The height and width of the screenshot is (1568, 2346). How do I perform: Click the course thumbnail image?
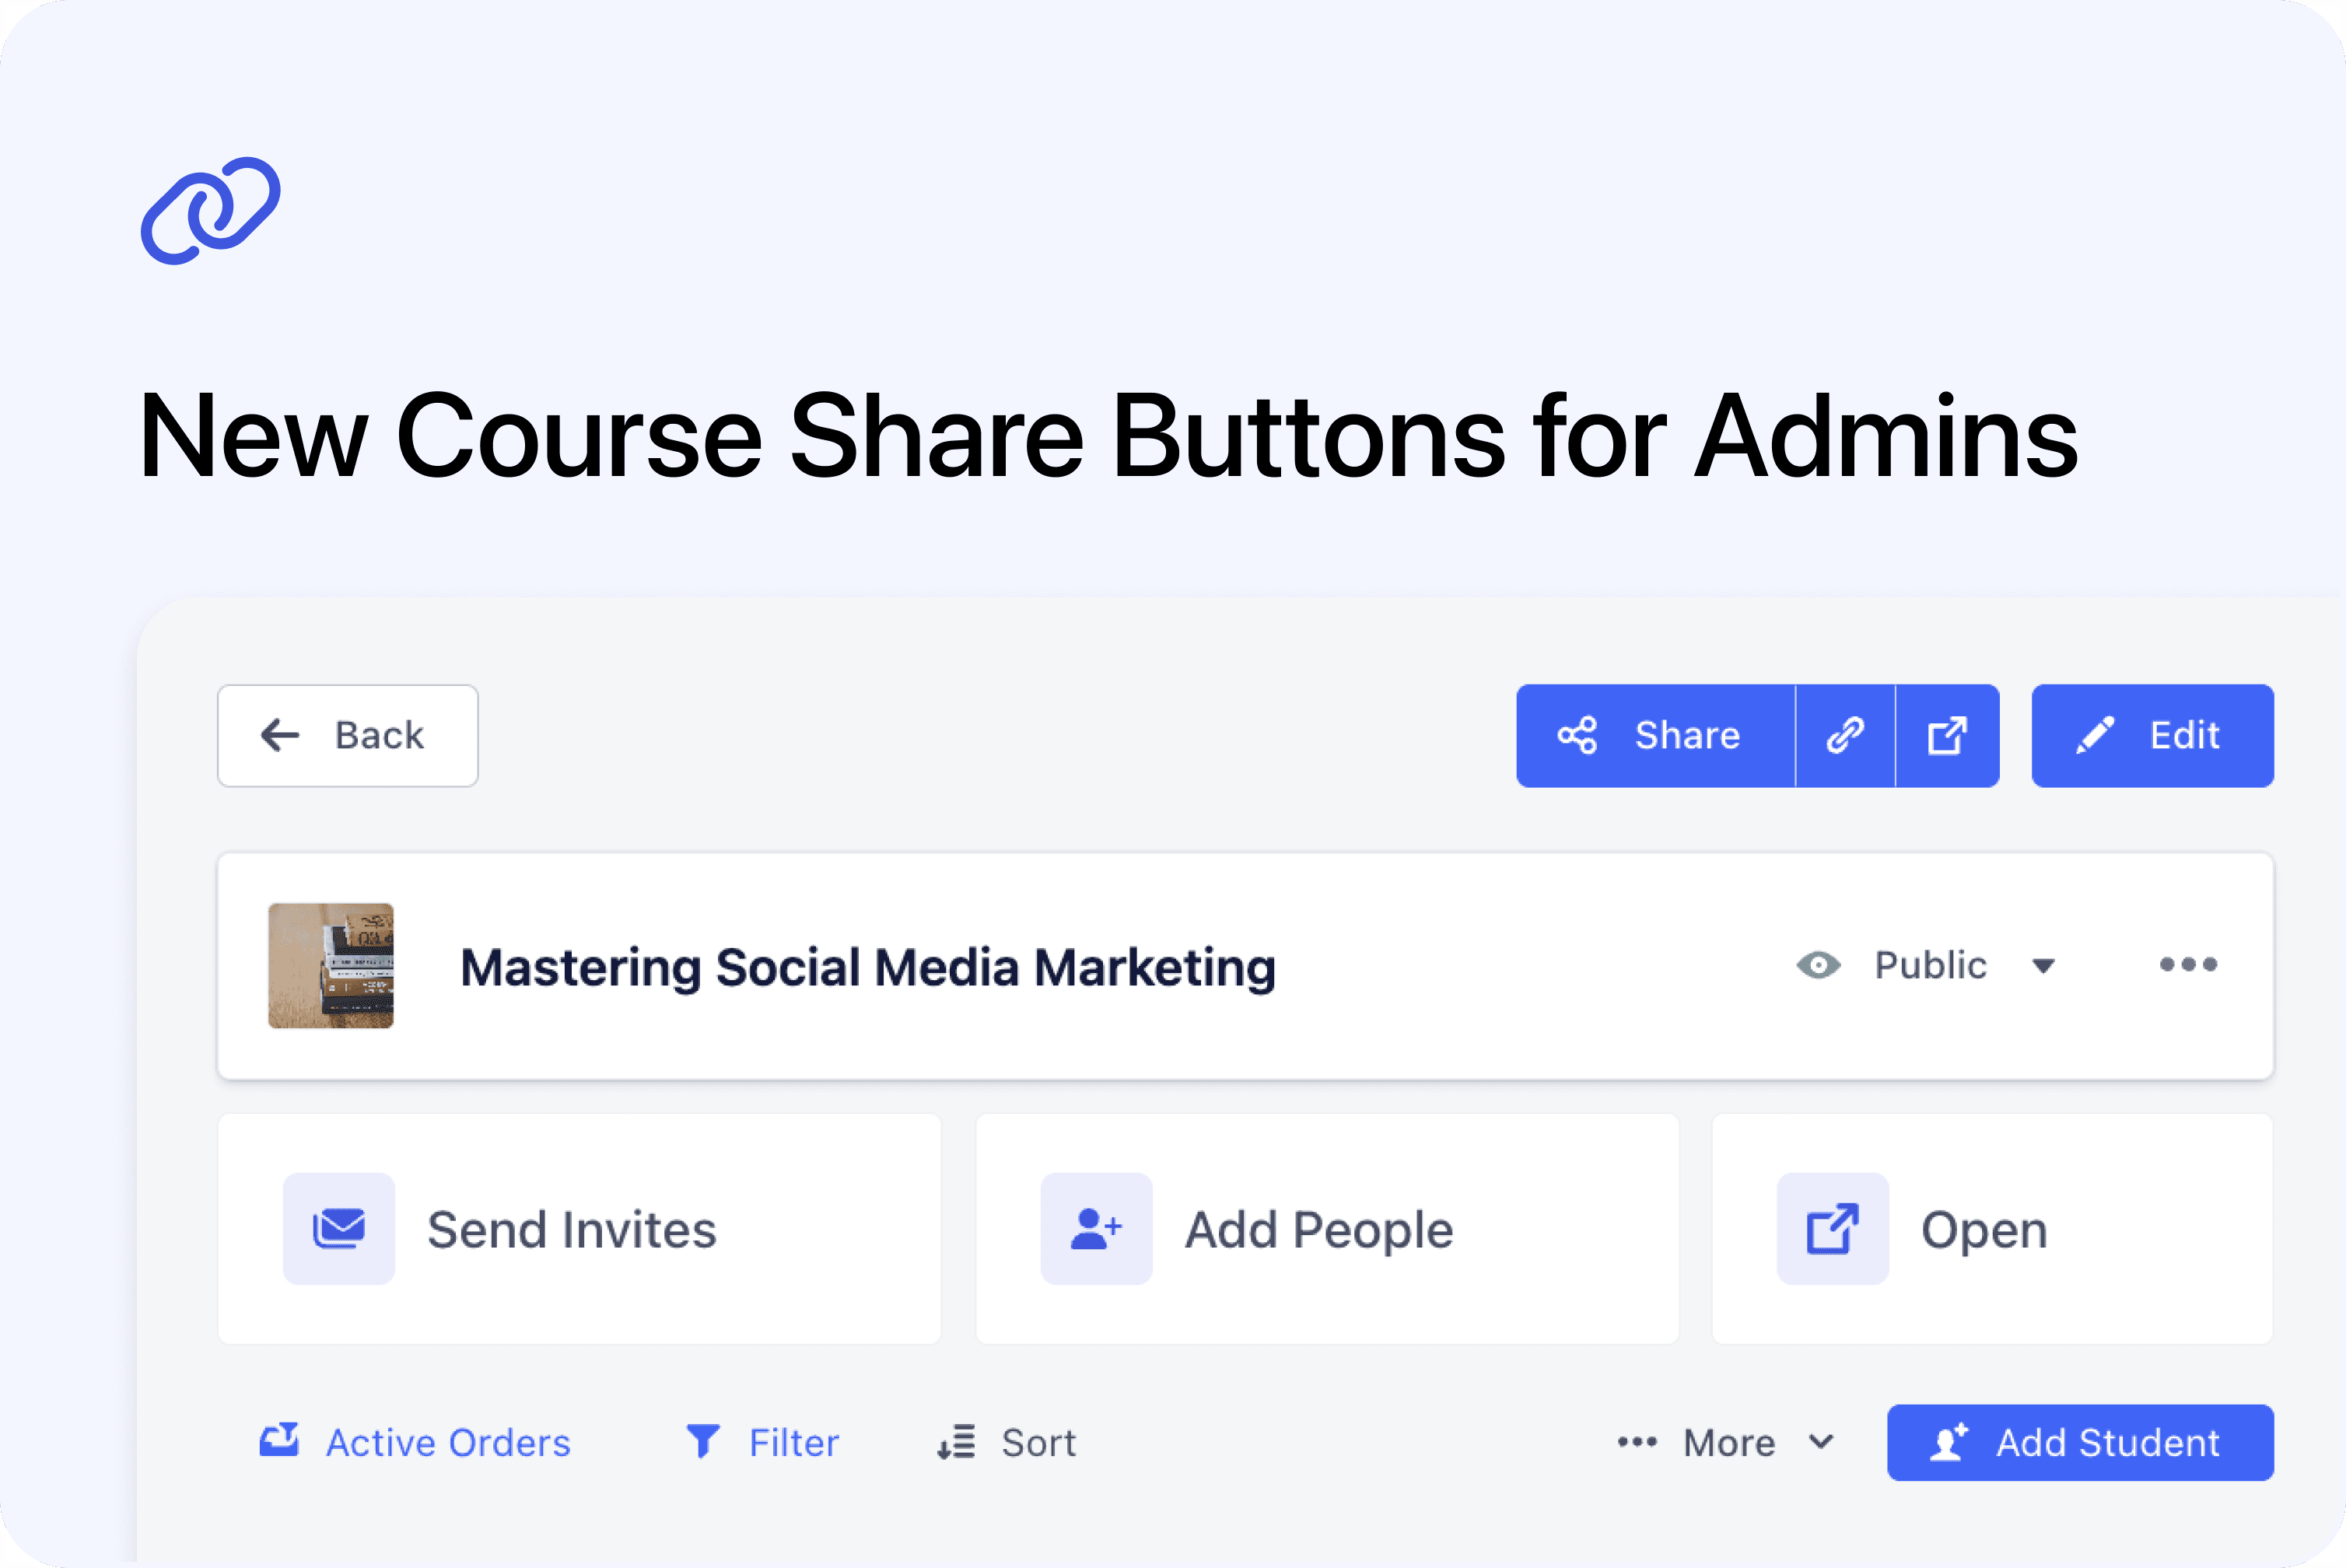[331, 966]
